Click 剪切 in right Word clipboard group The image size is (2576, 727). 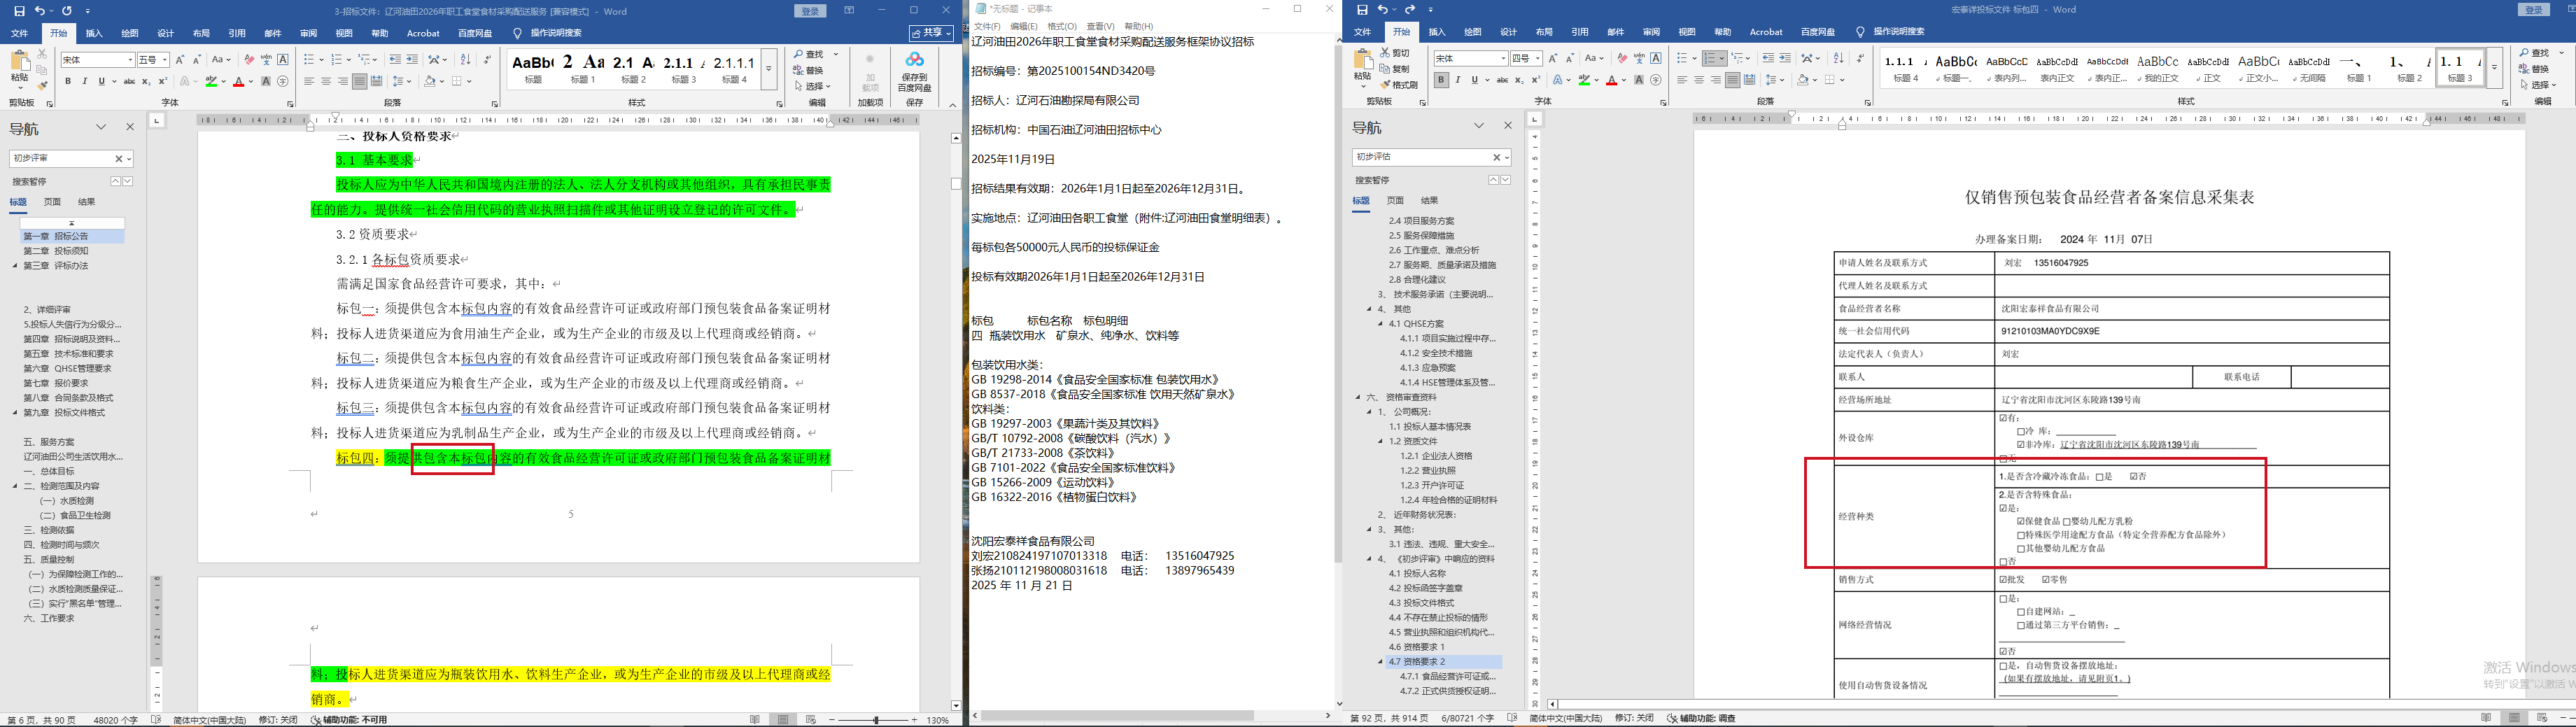point(1395,53)
